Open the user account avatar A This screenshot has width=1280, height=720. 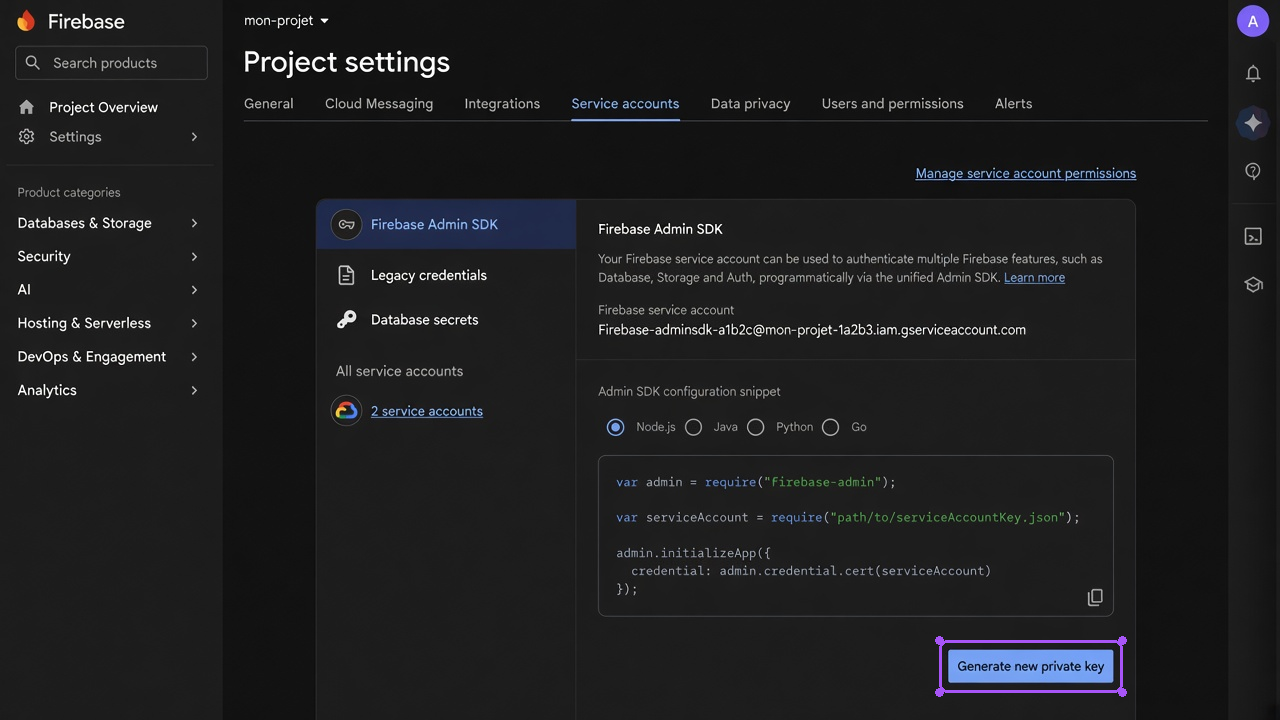(x=1253, y=21)
